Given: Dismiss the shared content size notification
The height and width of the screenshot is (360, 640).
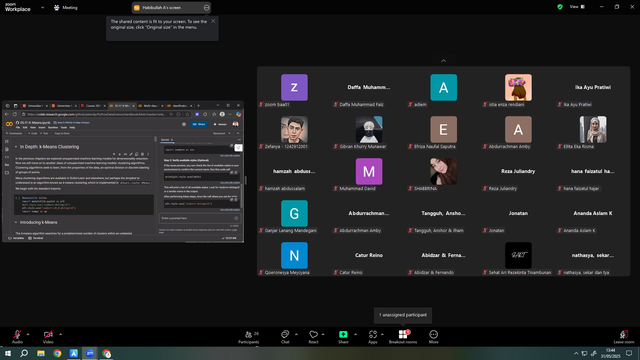Looking at the screenshot, I should click(213, 21).
